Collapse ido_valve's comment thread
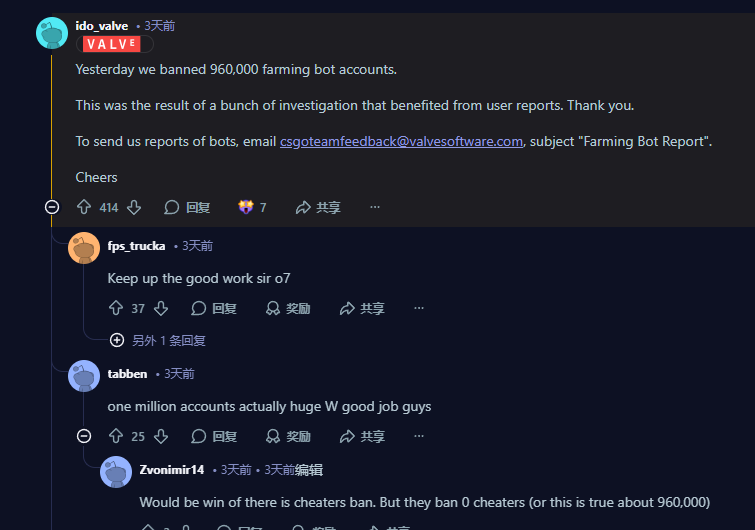This screenshot has height=530, width=755. point(52,207)
